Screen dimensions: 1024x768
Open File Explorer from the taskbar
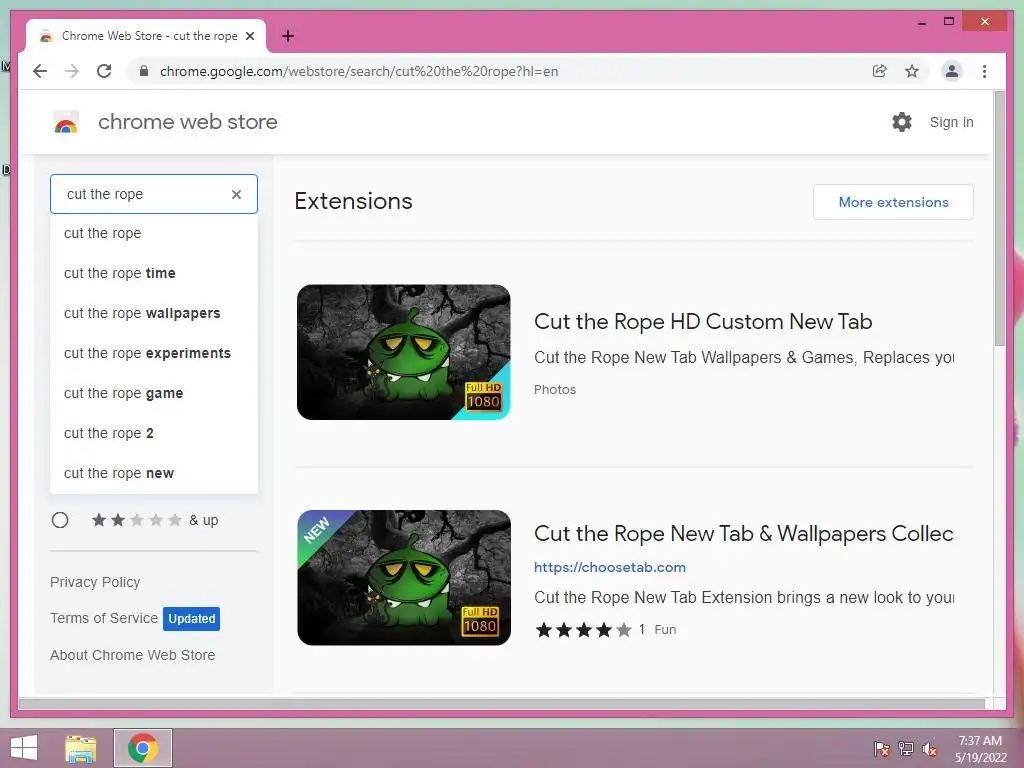81,748
